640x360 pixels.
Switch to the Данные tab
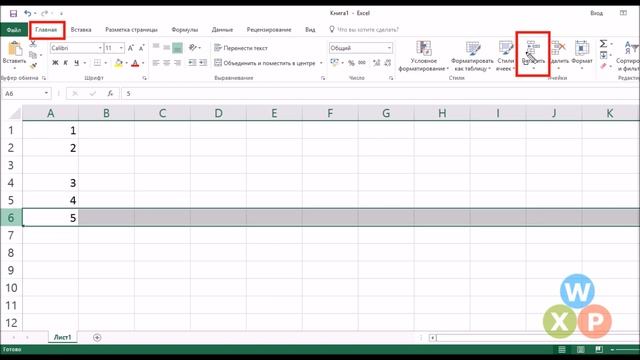pyautogui.click(x=222, y=30)
